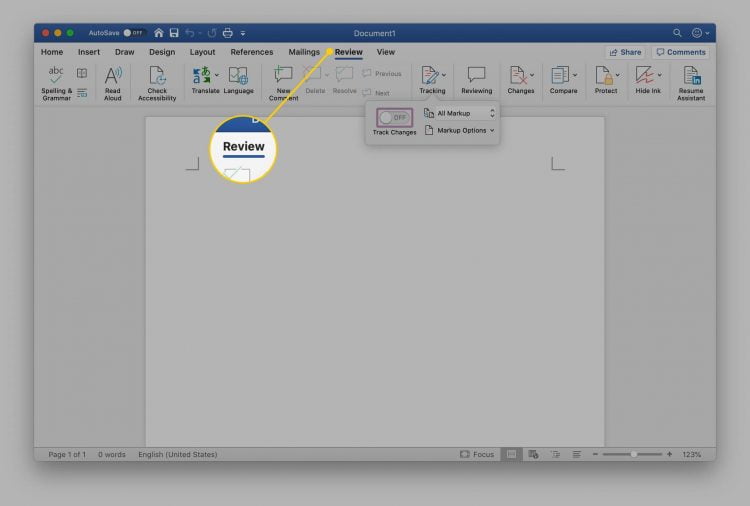This screenshot has width=750, height=506.
Task: Open the Thesaurus book icon
Action: tap(82, 73)
